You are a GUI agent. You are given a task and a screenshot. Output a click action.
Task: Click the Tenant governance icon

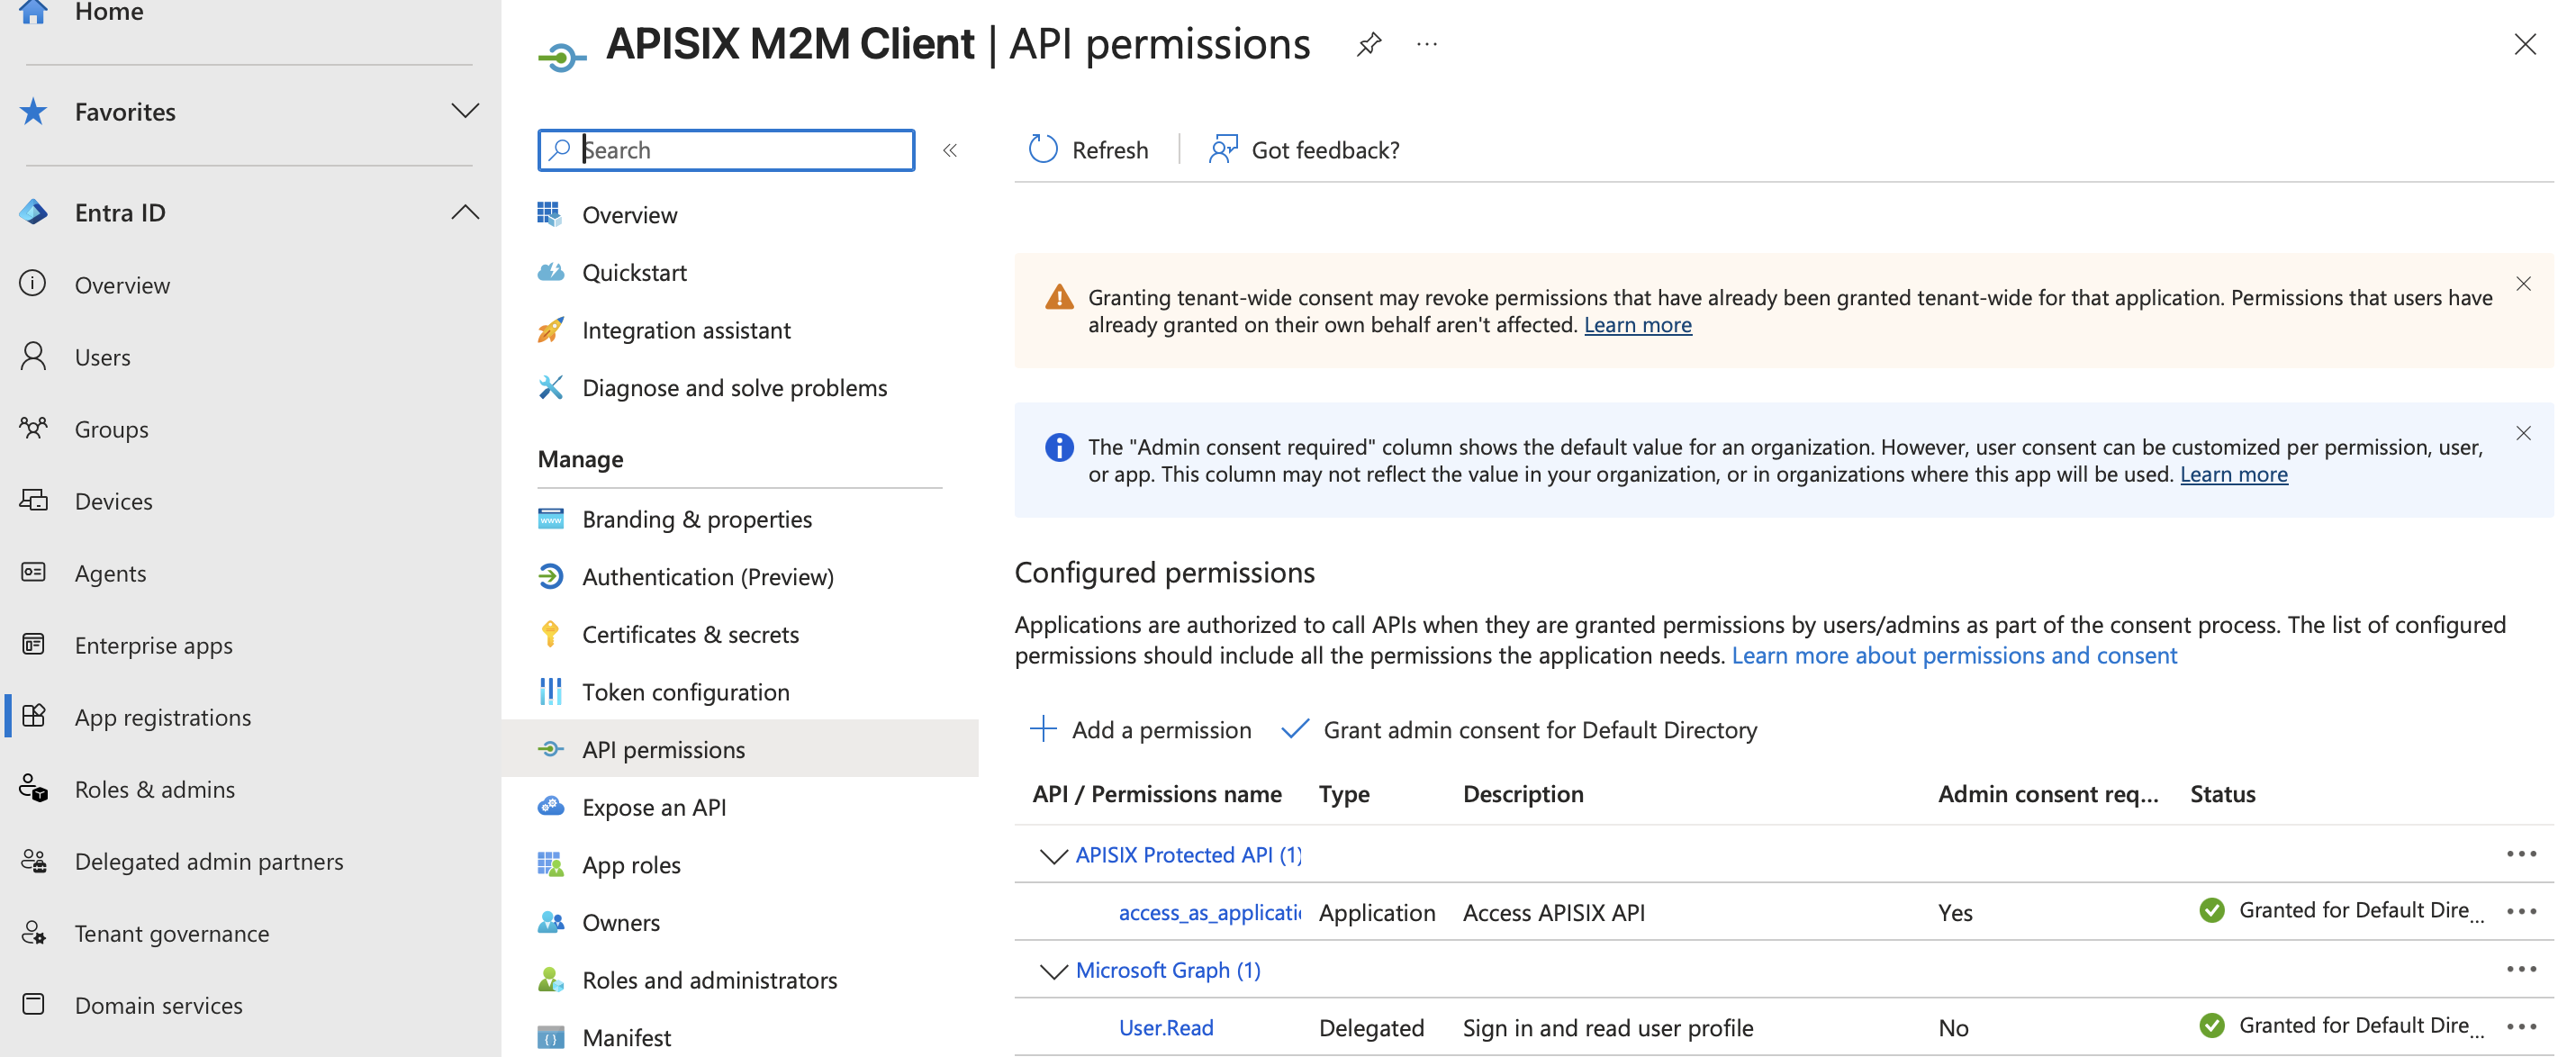pyautogui.click(x=33, y=932)
